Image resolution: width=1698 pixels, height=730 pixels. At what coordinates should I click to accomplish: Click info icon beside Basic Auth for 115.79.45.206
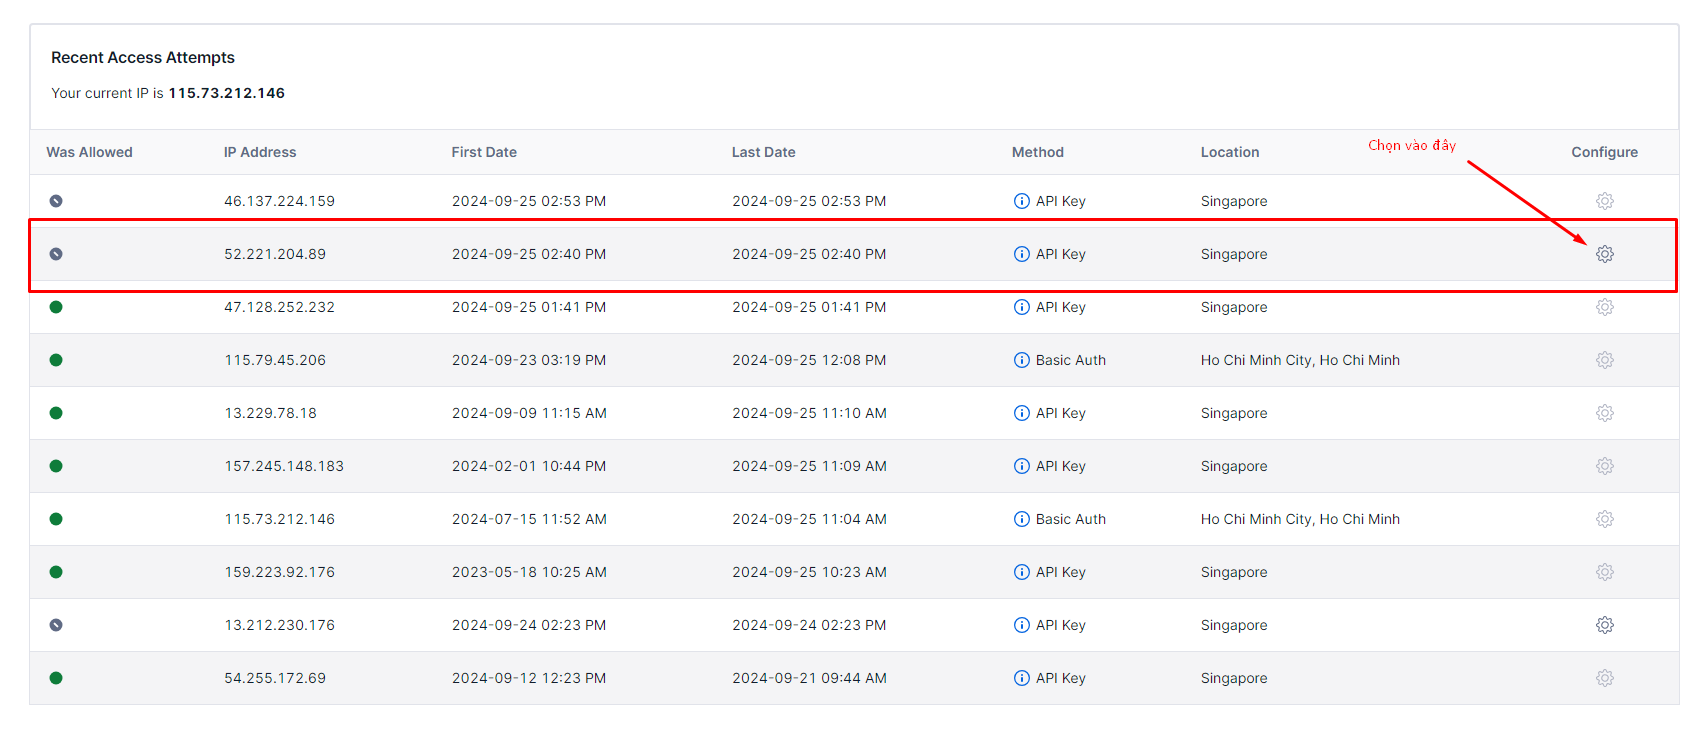[1021, 360]
